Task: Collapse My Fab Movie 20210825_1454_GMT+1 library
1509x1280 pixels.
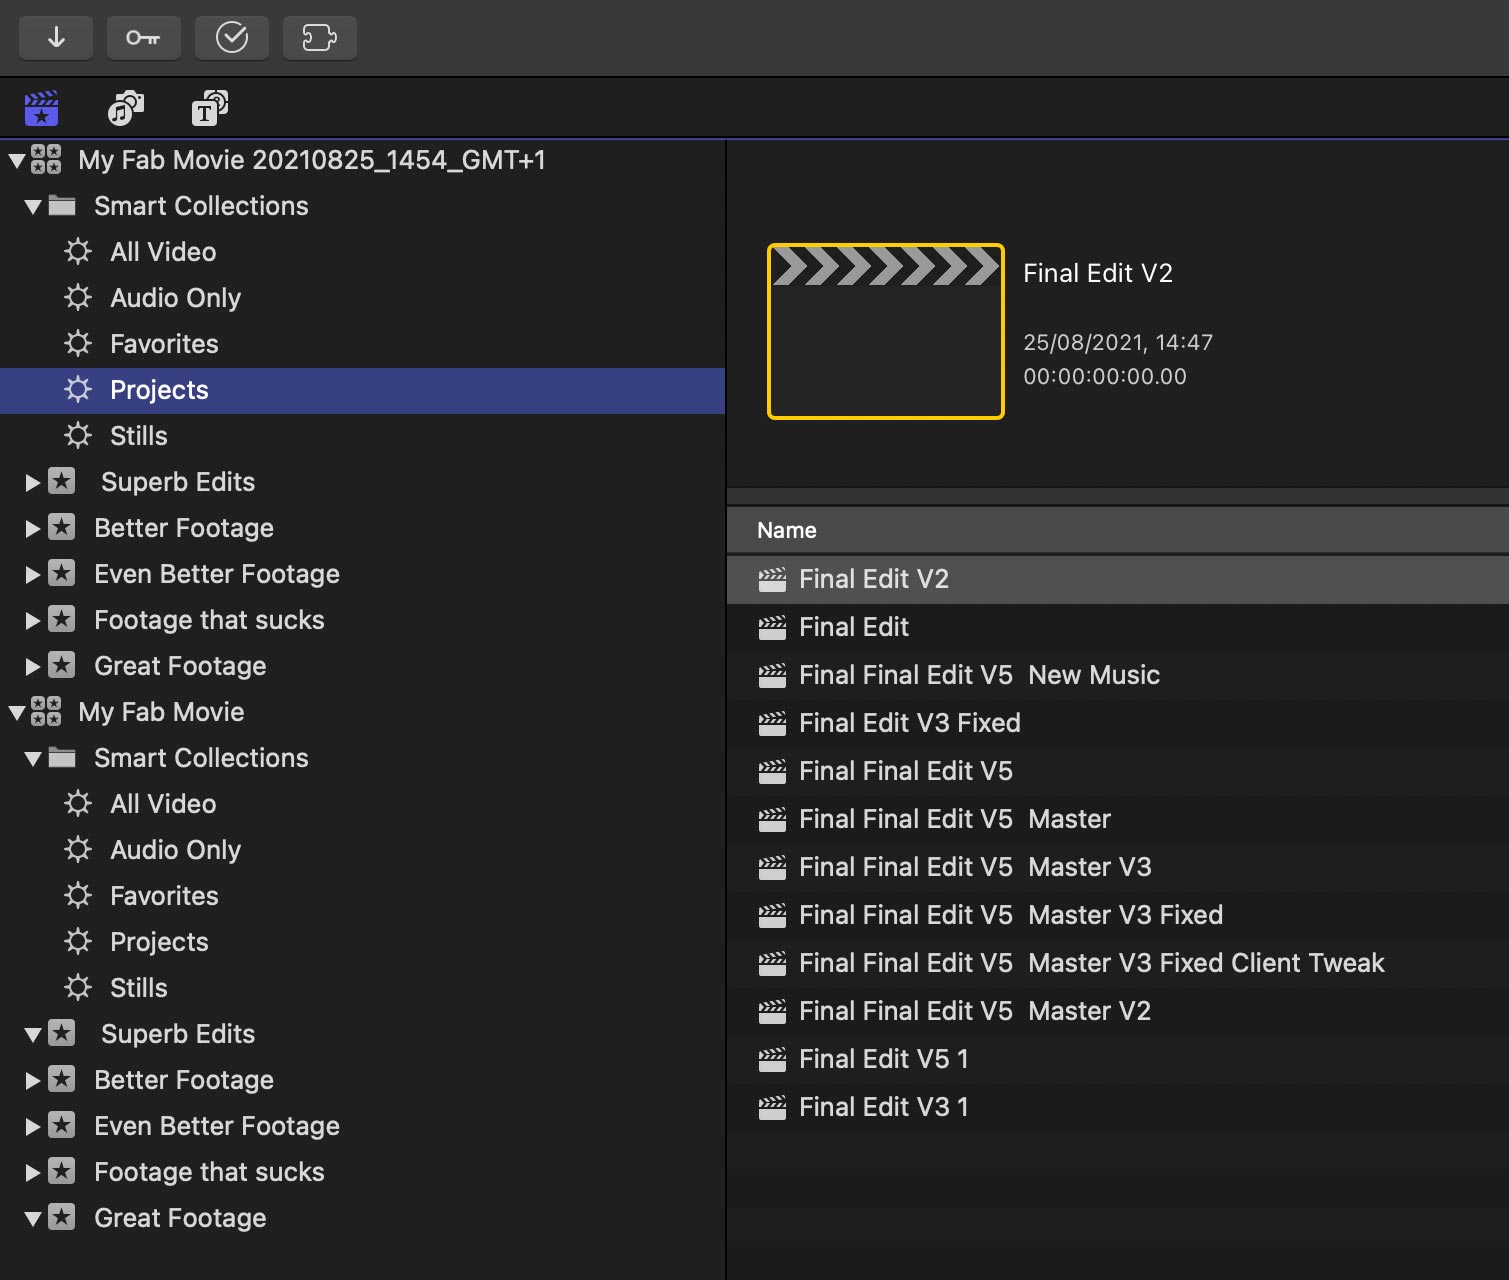Action: tap(17, 160)
